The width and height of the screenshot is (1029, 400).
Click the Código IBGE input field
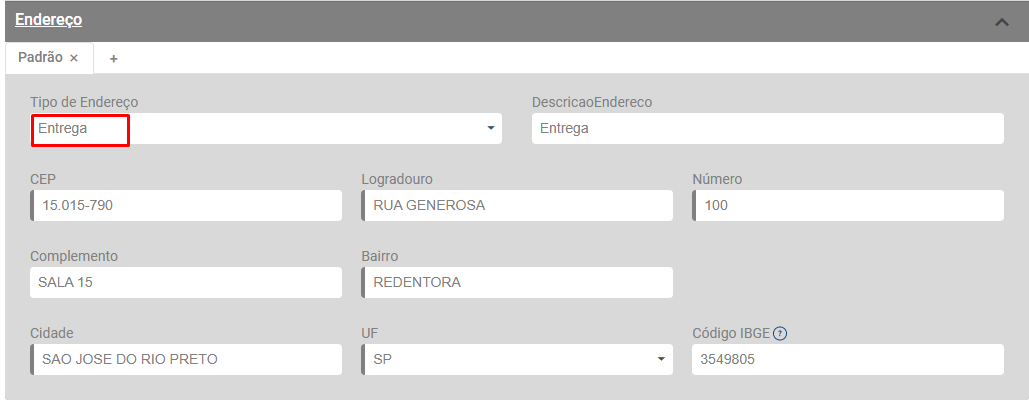847,359
